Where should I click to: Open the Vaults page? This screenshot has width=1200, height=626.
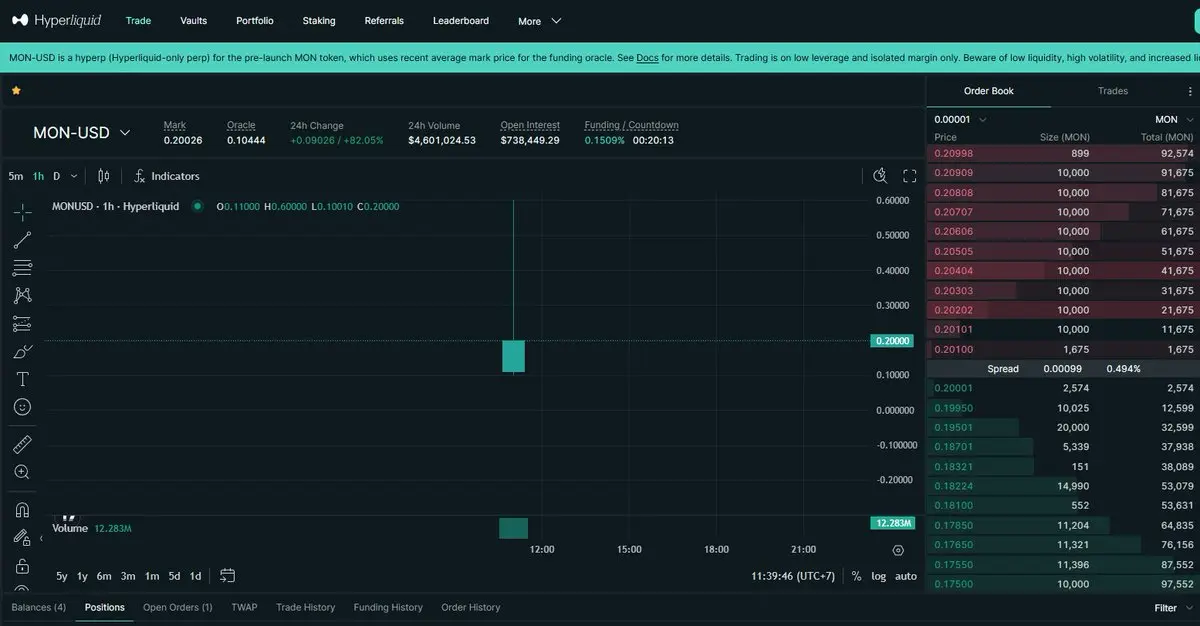[x=194, y=20]
